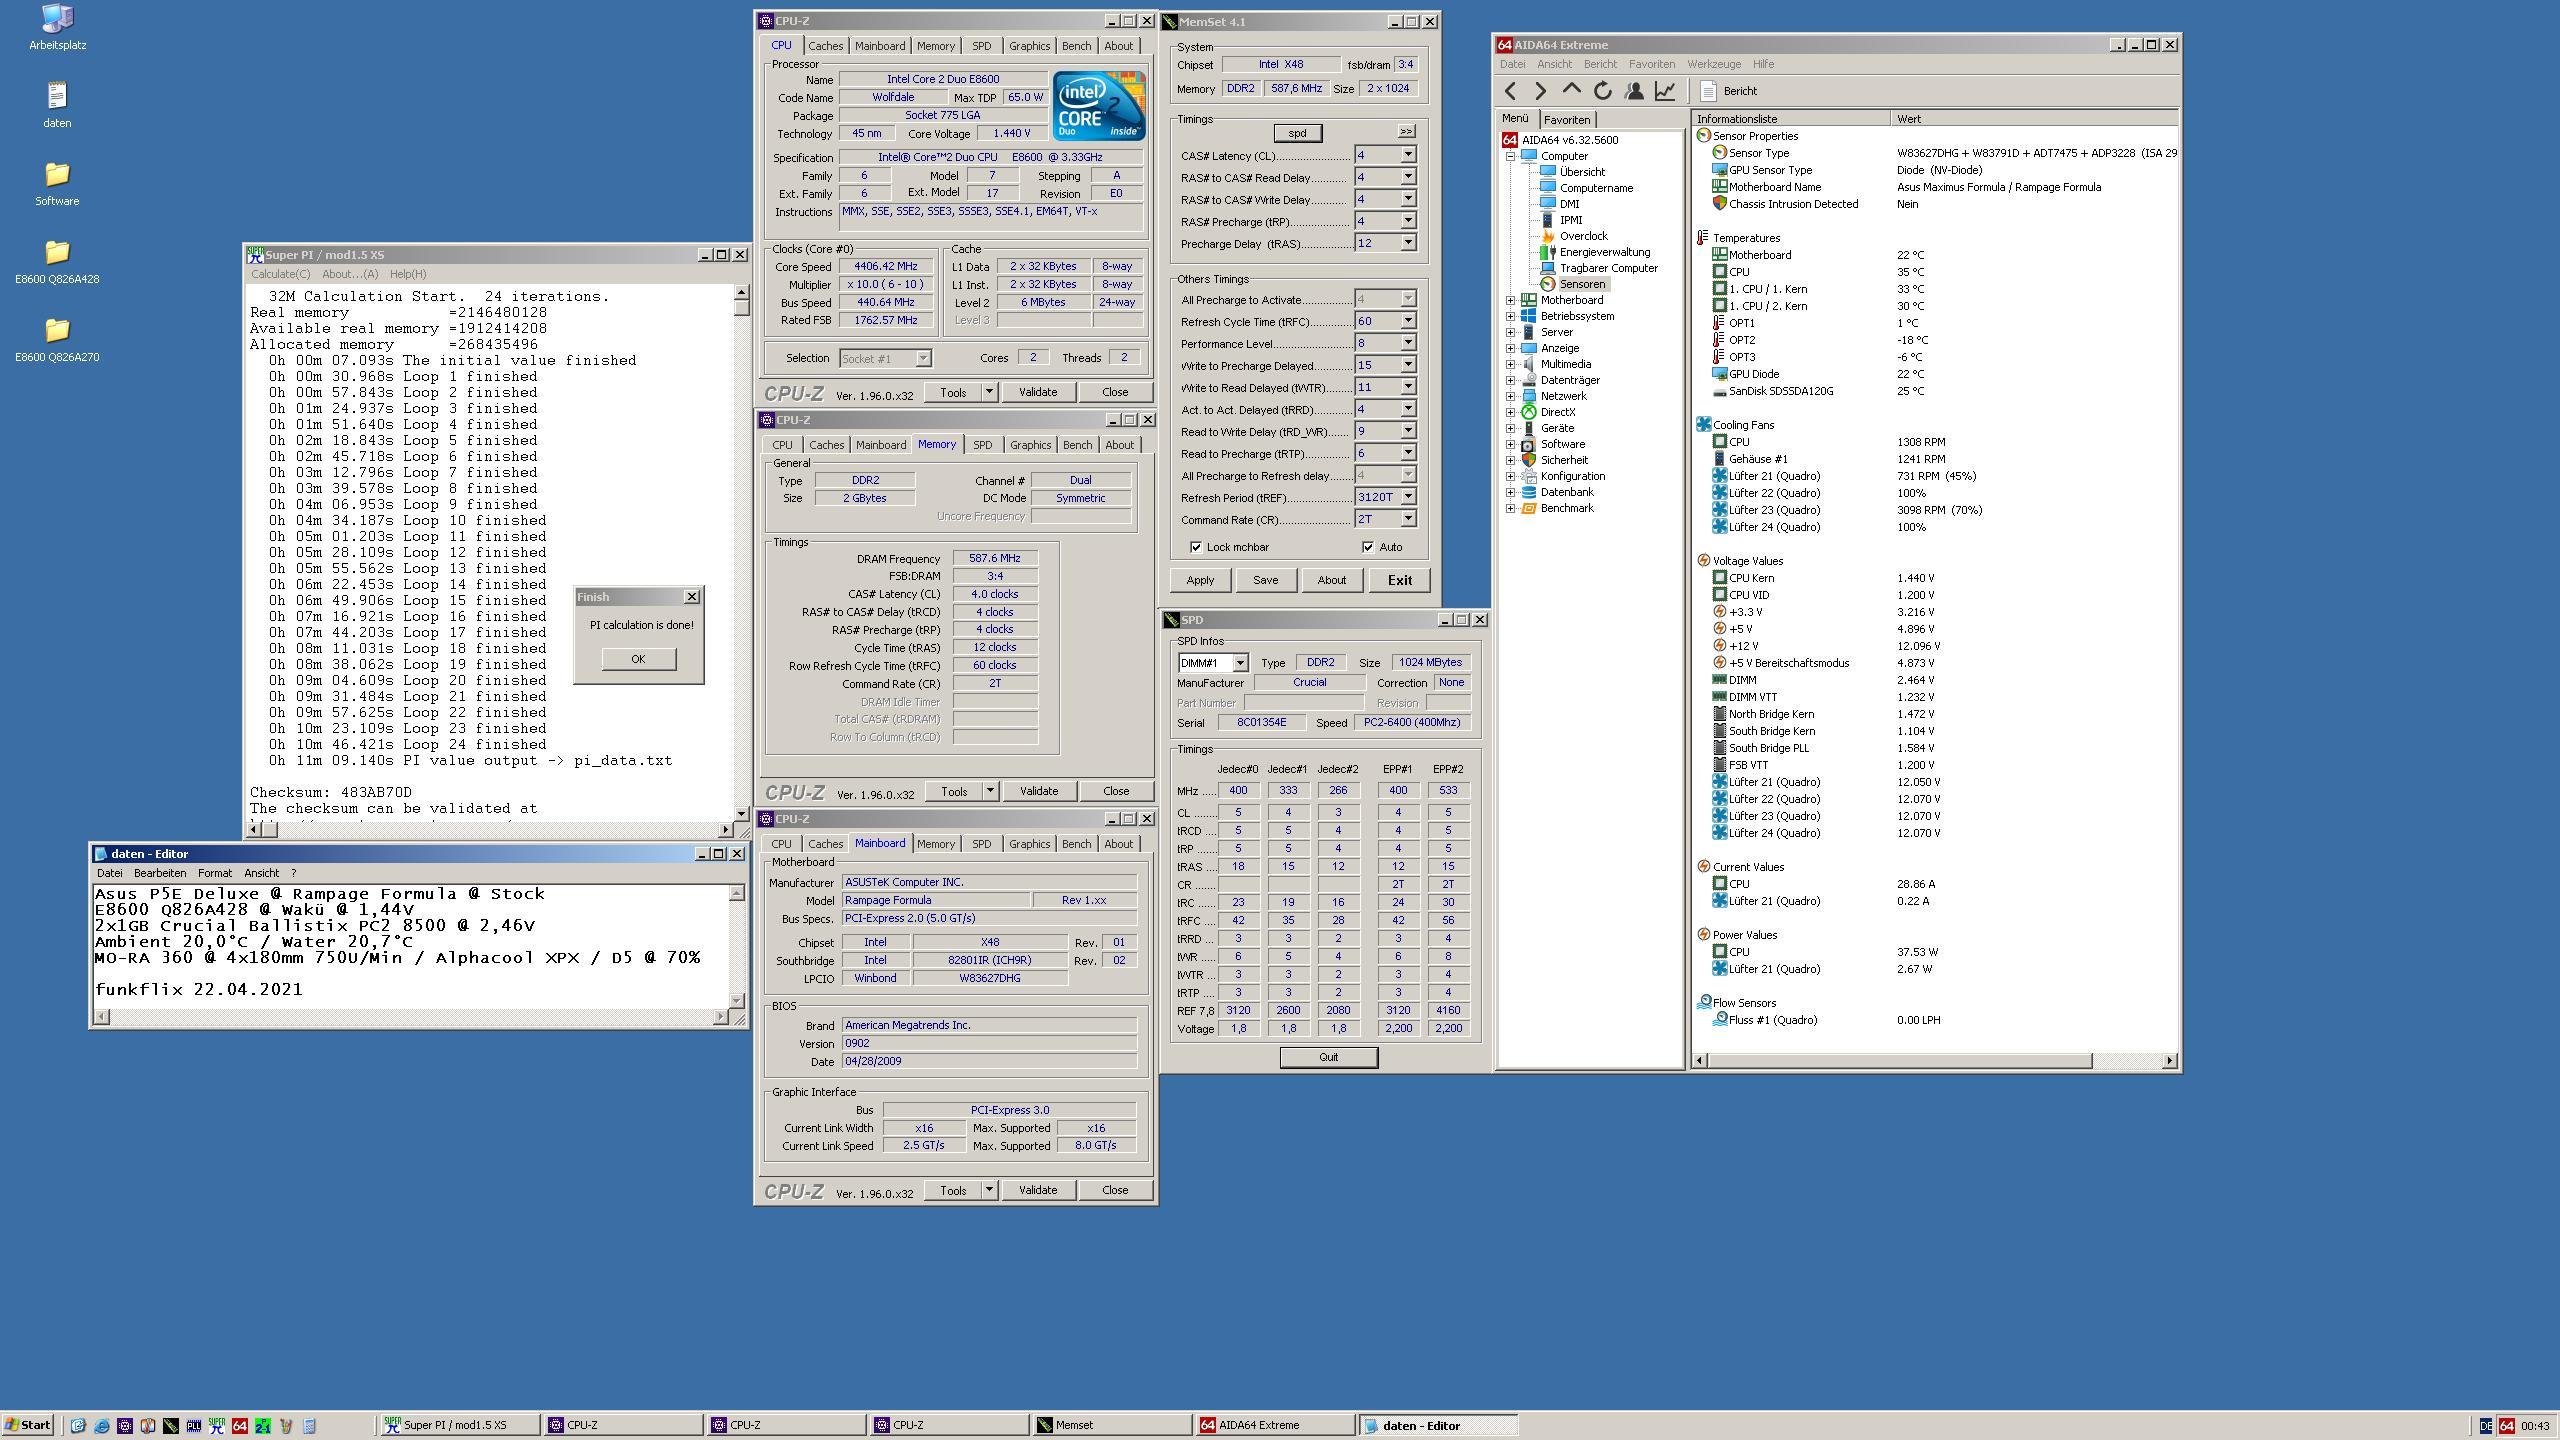
Task: Click AIDA64 back navigation arrow
Action: (1510, 91)
